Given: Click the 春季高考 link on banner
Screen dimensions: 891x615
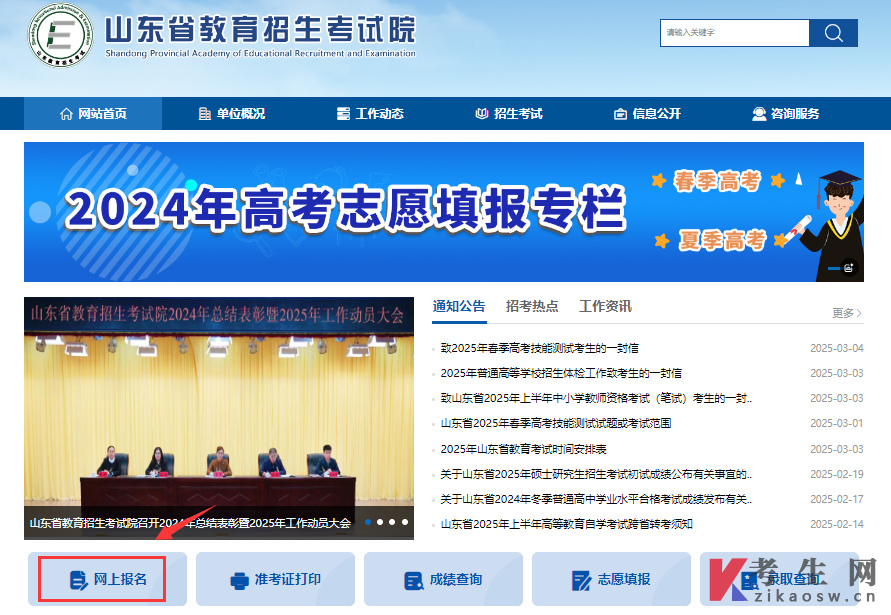Looking at the screenshot, I should click(x=717, y=181).
